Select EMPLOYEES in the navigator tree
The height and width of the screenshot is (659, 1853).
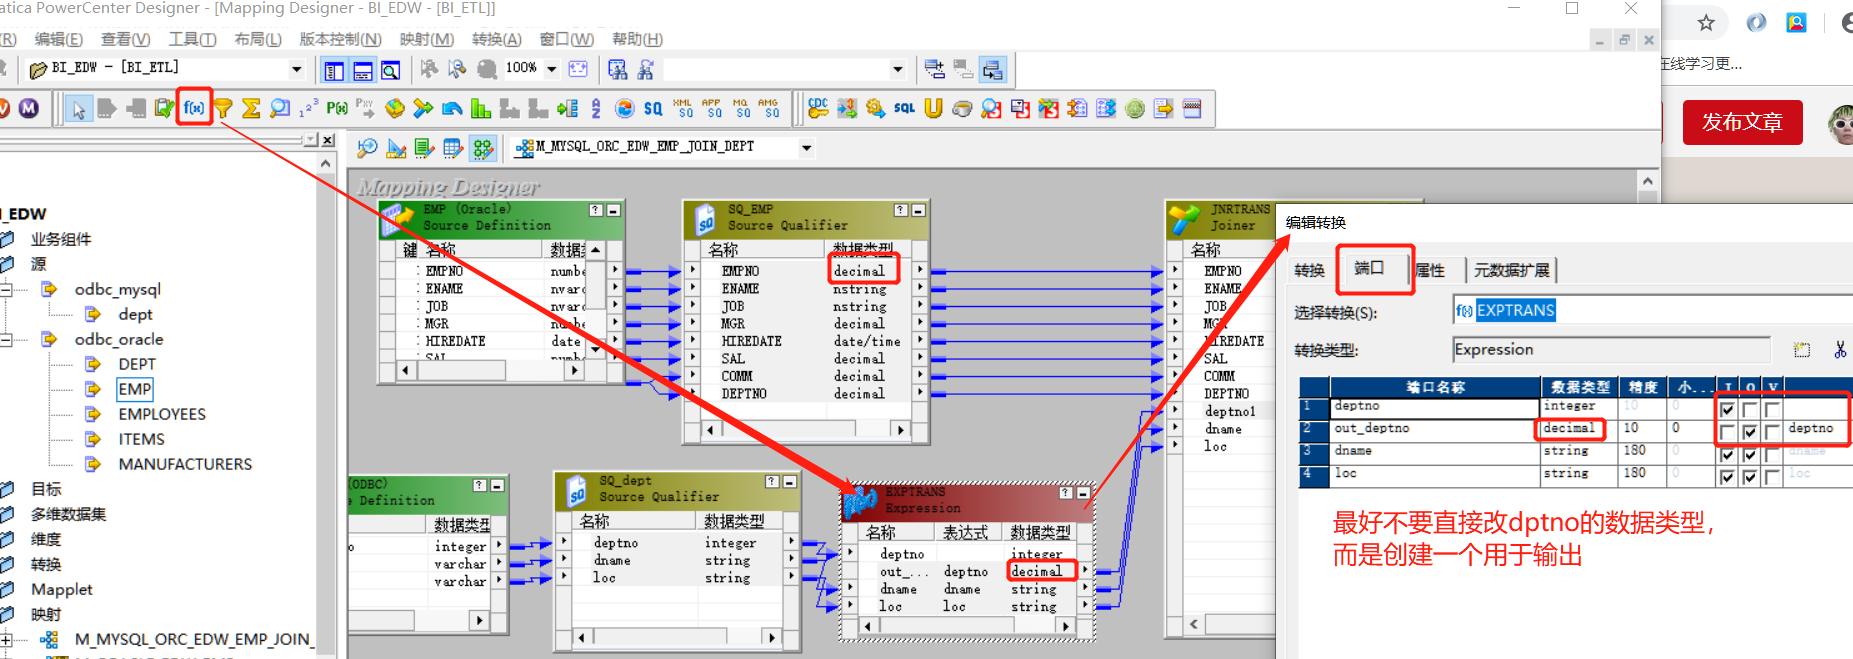[162, 414]
